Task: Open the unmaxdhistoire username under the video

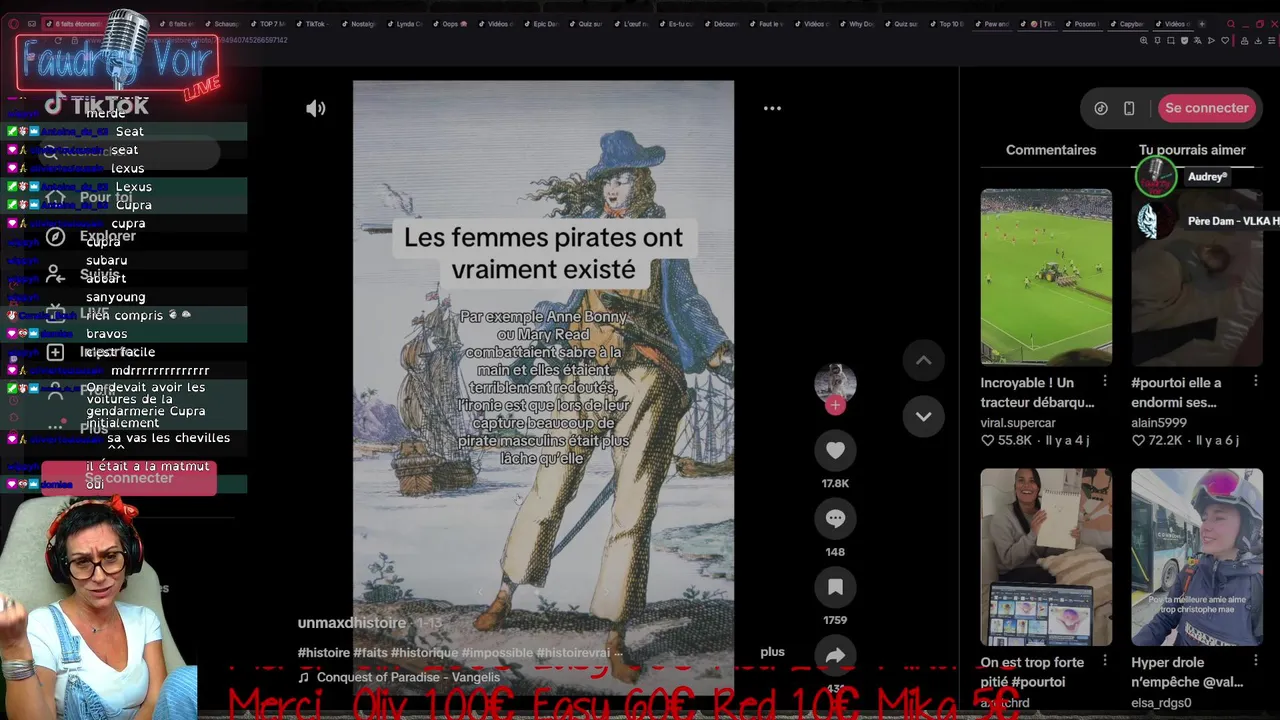Action: click(x=352, y=623)
